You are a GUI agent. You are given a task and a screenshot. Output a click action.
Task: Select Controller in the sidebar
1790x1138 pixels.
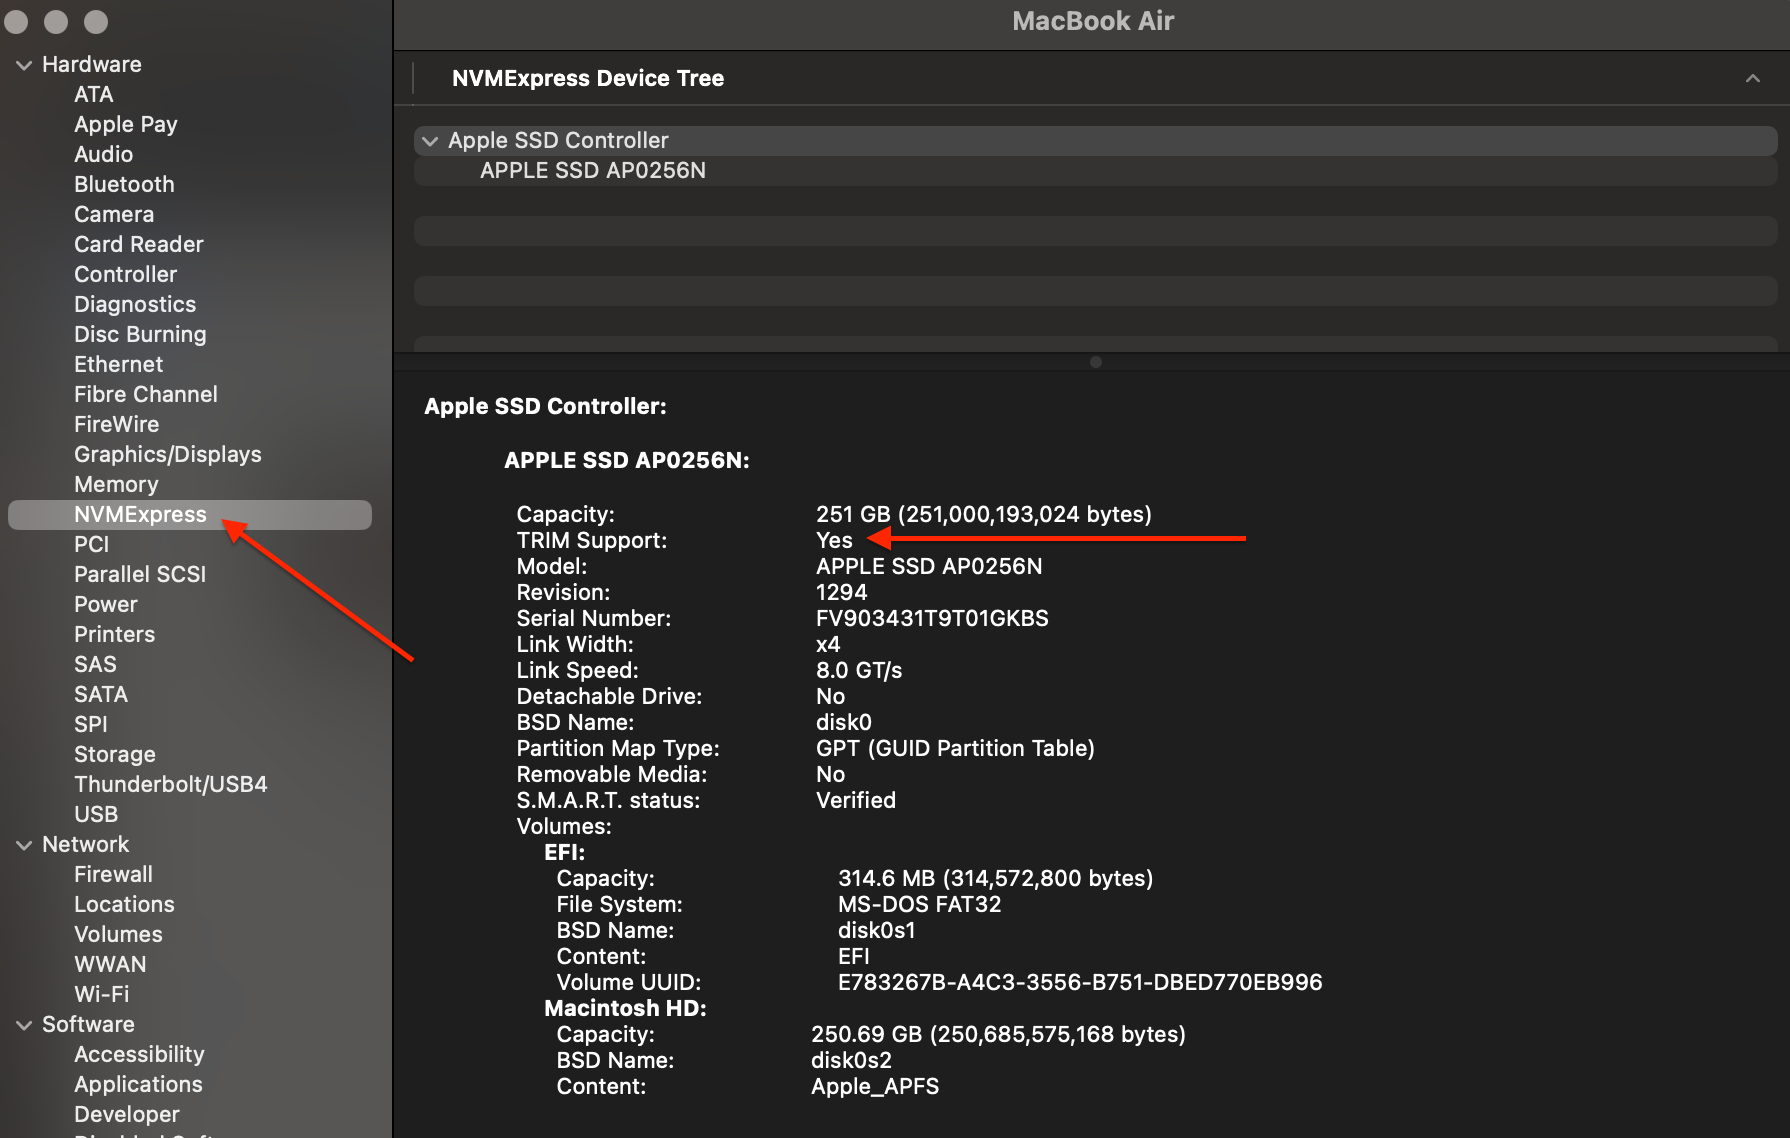tap(126, 274)
